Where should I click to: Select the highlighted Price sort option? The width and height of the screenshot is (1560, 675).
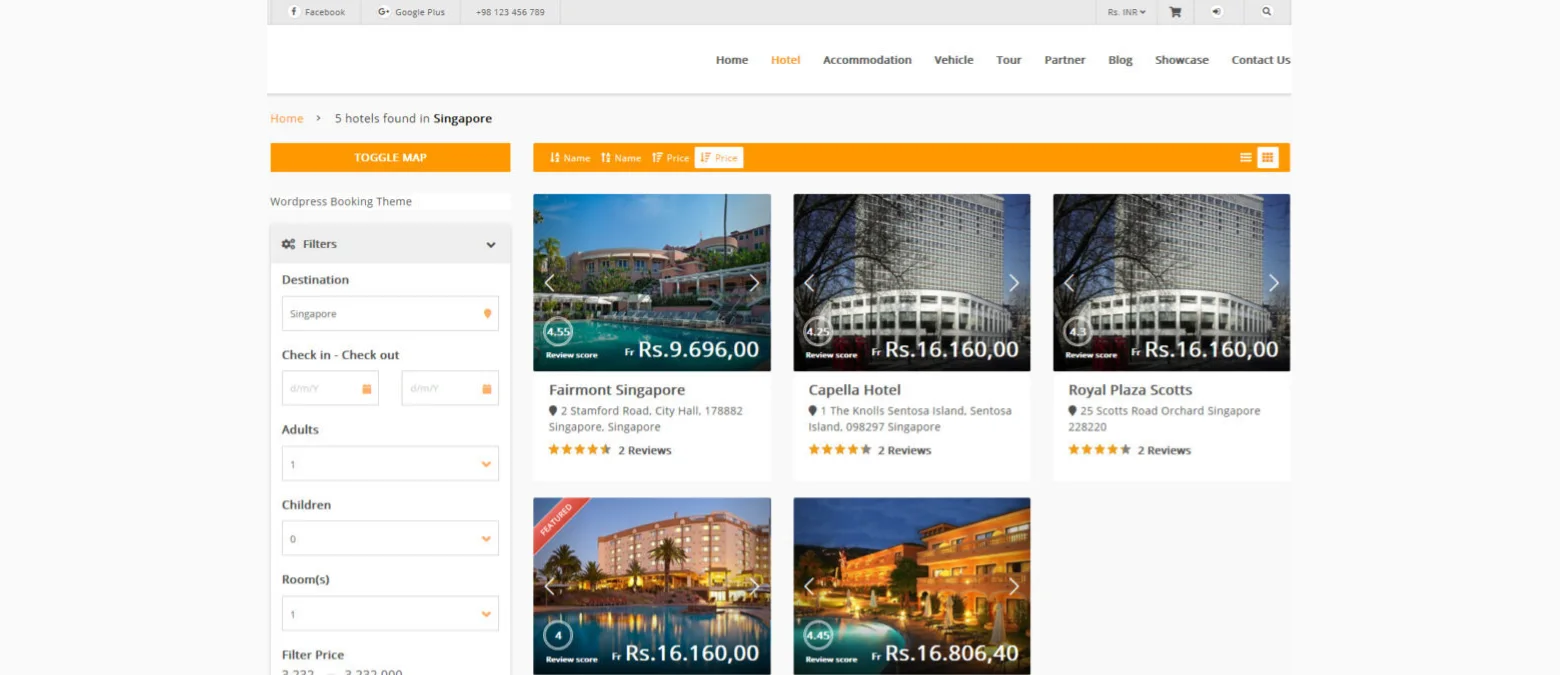719,157
